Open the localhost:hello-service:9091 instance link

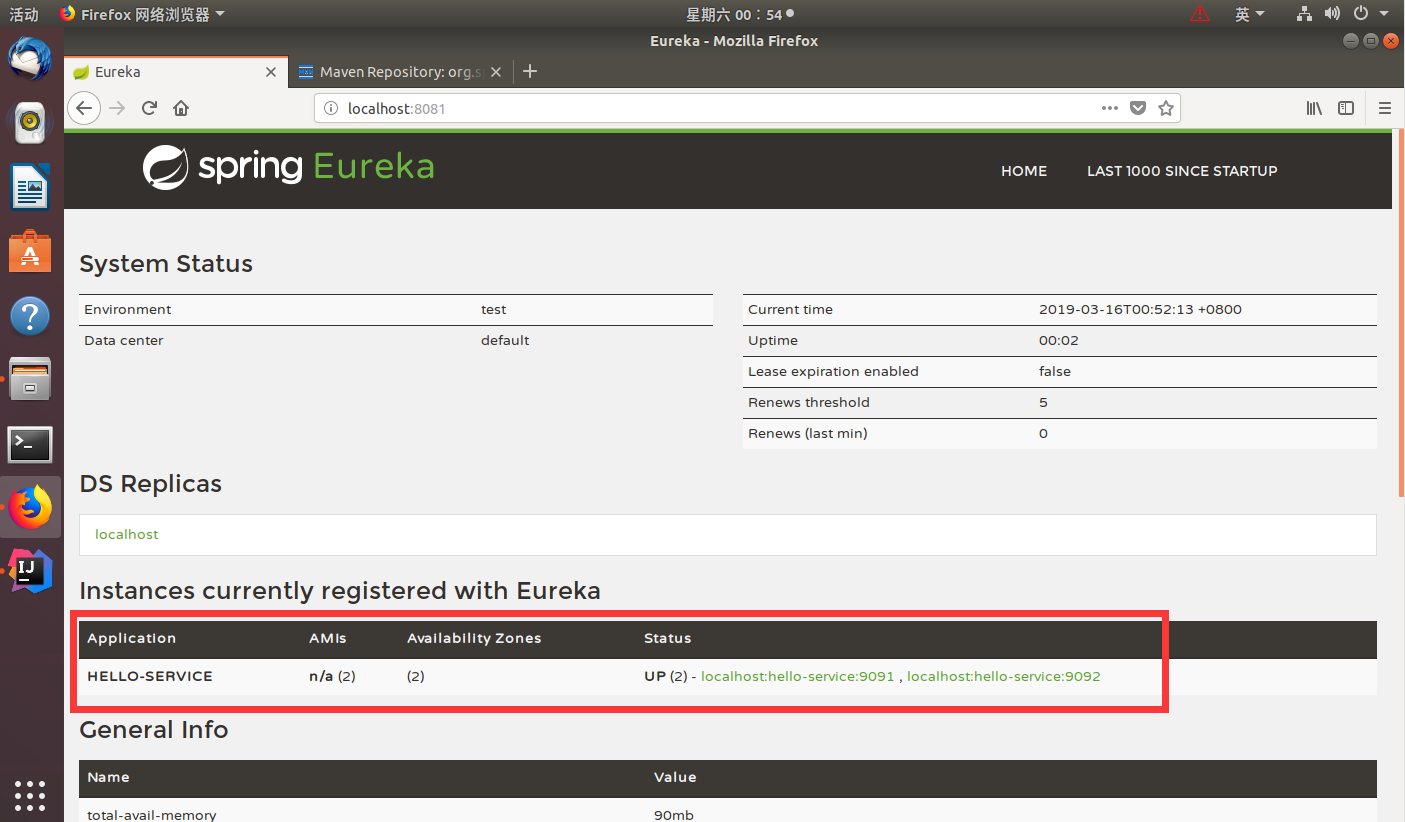coord(798,676)
